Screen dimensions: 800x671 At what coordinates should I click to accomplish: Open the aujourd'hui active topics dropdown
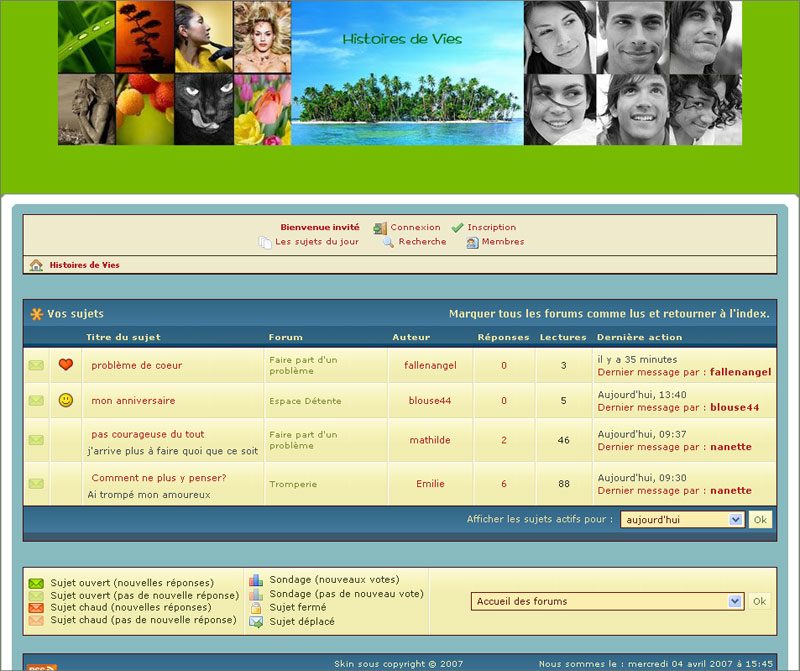coord(682,519)
